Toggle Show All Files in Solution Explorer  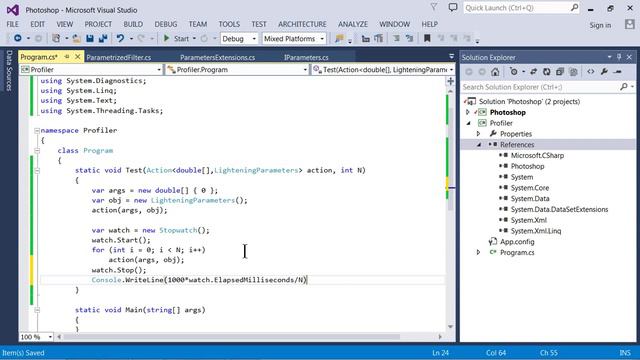pos(573,72)
